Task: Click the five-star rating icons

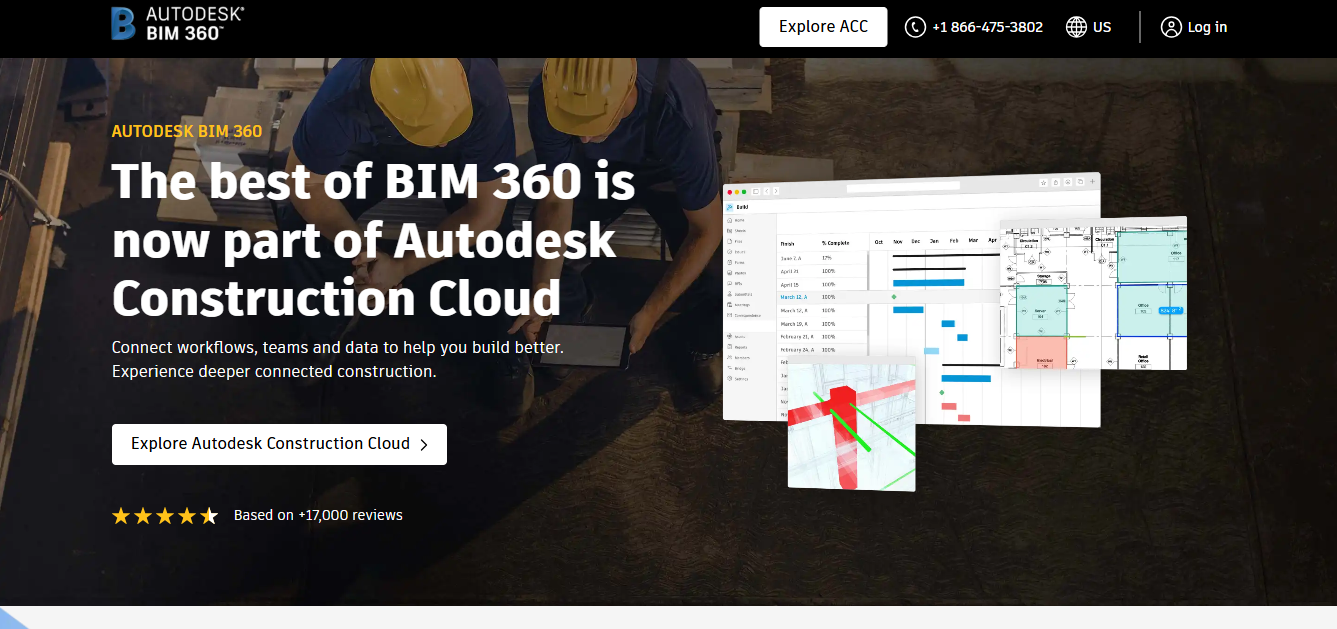Action: [165, 516]
